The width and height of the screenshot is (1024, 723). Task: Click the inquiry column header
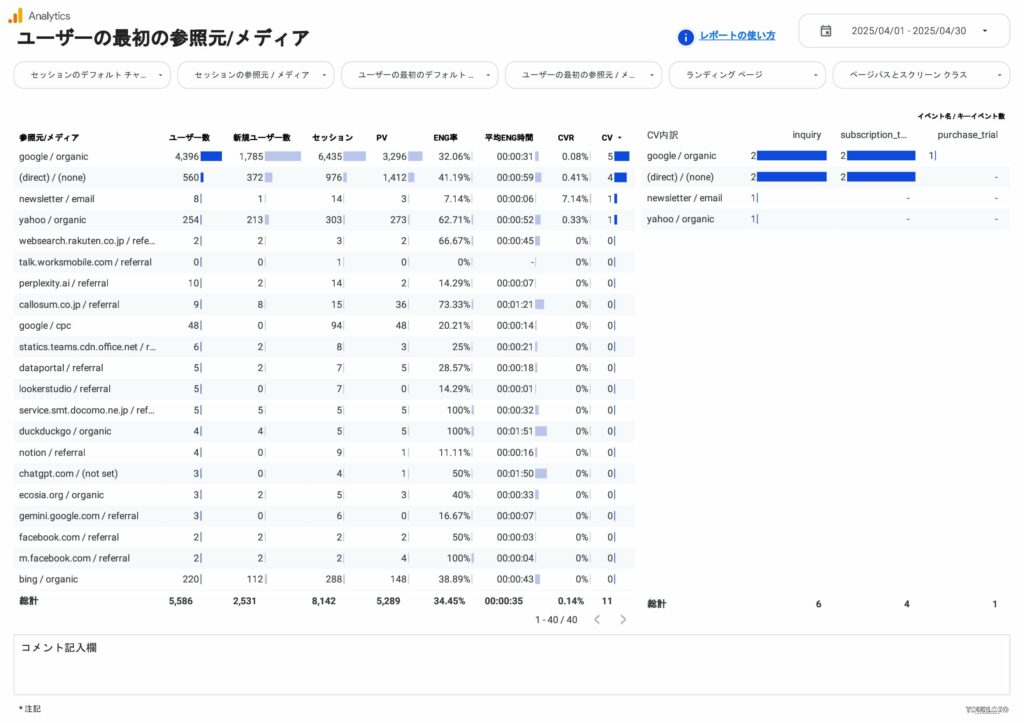(x=807, y=135)
